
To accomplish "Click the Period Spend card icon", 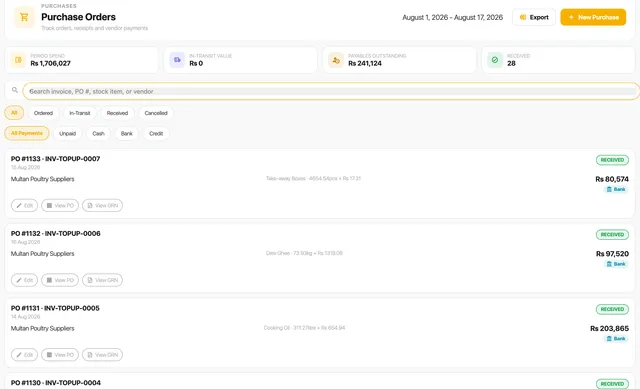I will pos(18,60).
